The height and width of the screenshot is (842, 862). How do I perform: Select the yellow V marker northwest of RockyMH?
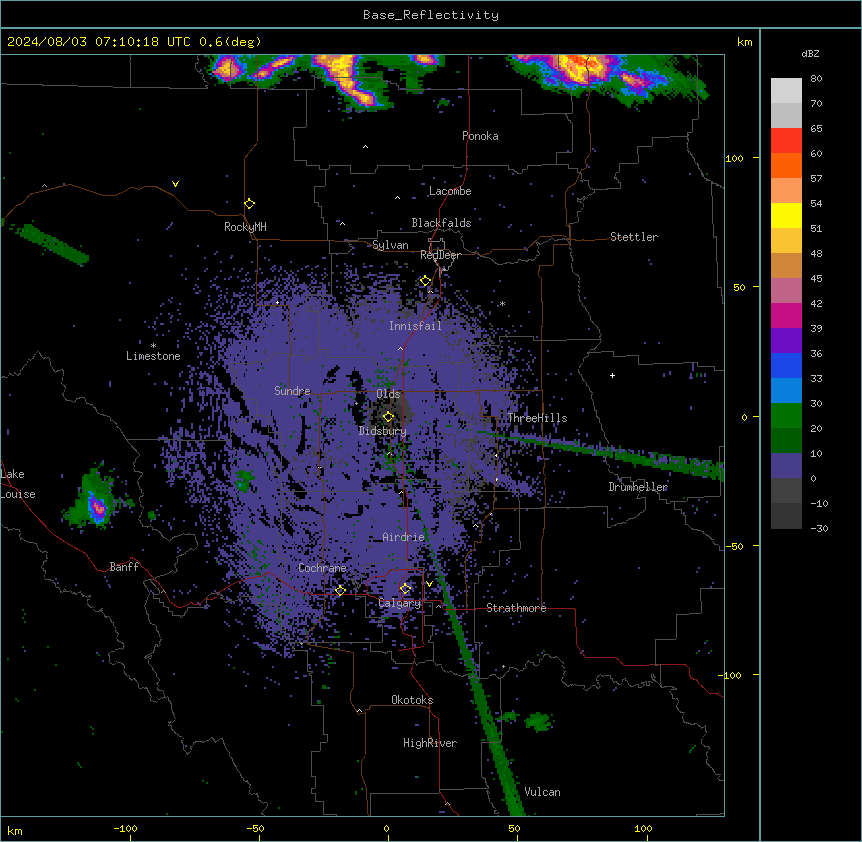pos(175,184)
